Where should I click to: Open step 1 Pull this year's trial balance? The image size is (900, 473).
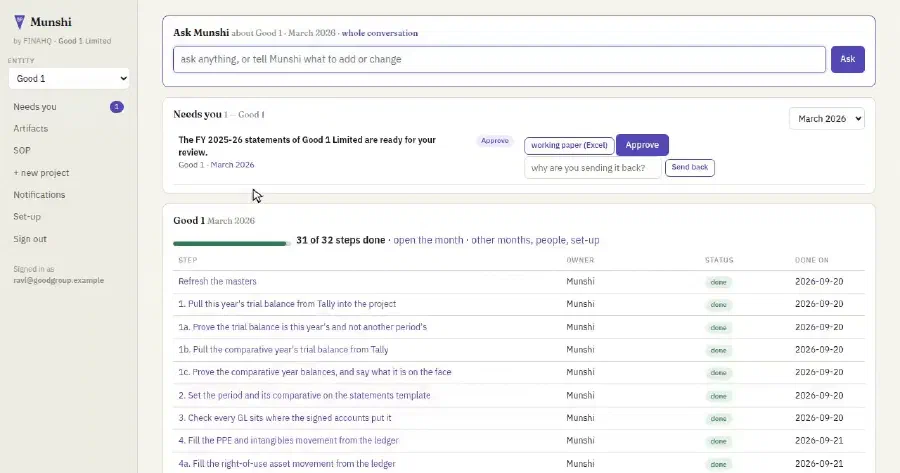[x=287, y=304]
